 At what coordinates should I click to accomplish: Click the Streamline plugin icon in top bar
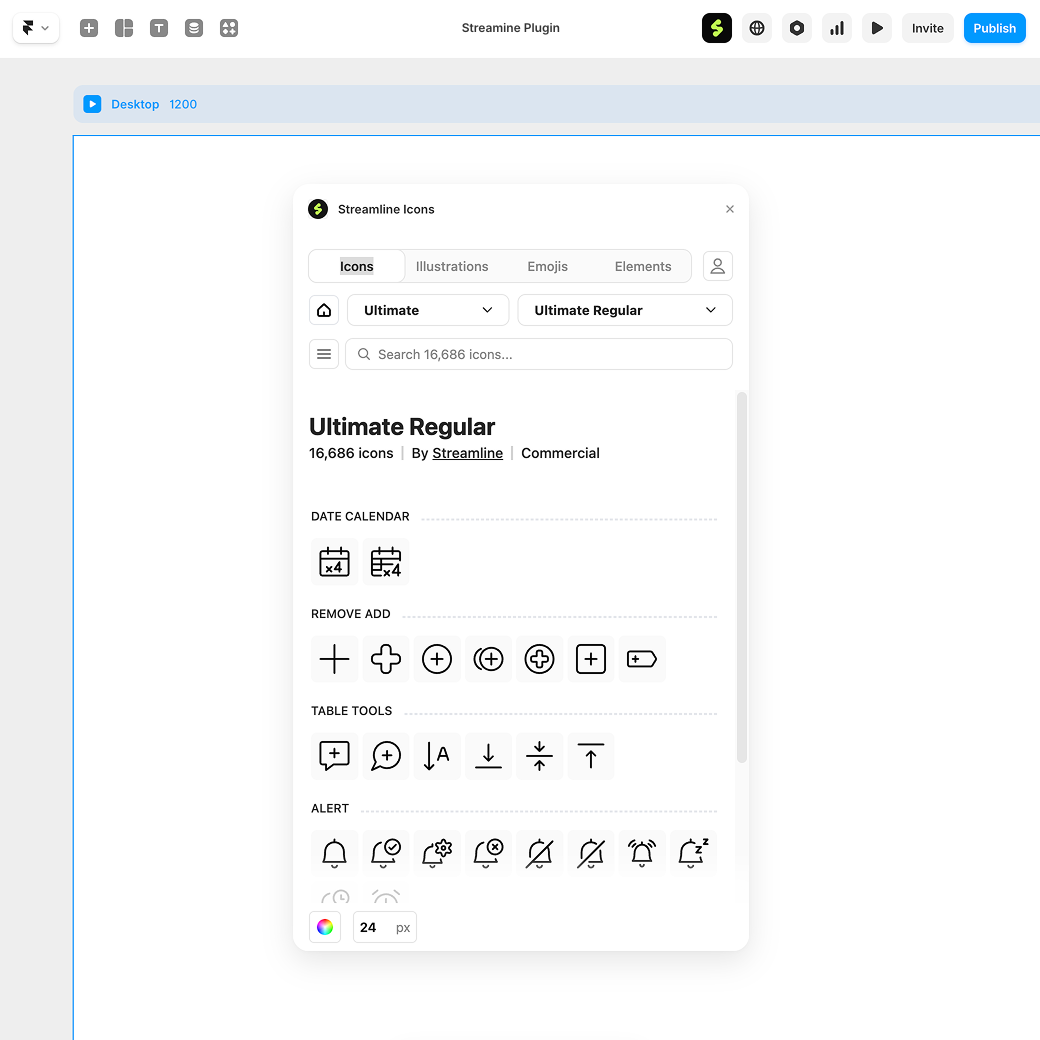[717, 28]
